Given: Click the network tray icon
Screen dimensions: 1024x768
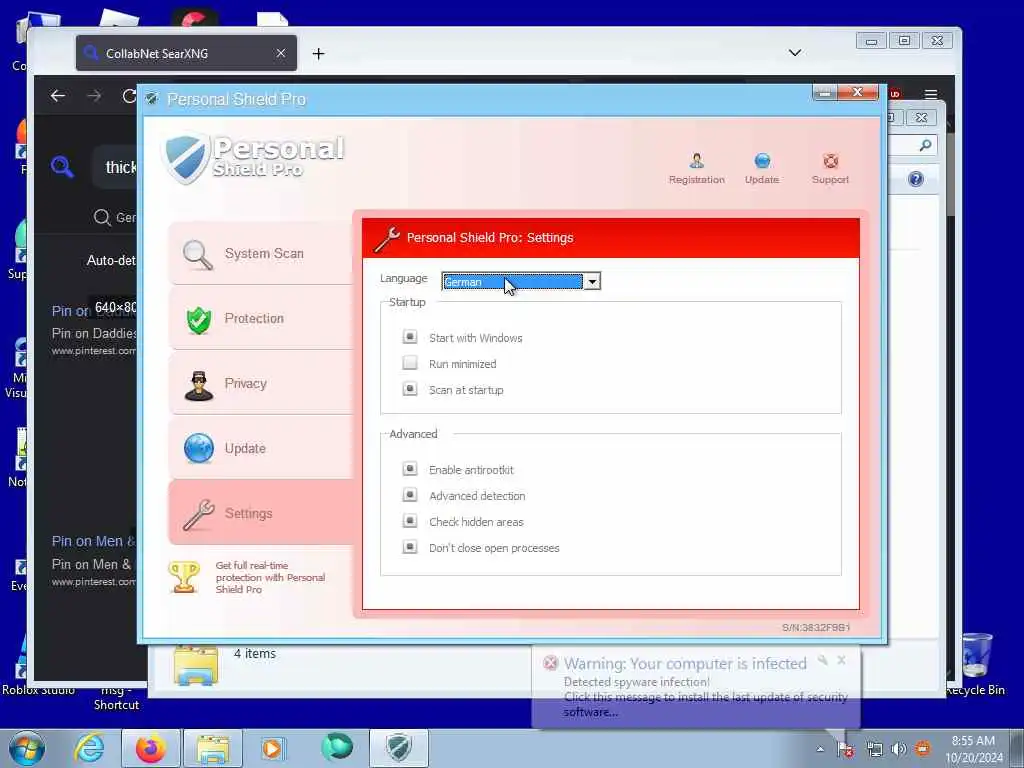Looking at the screenshot, I should (x=874, y=749).
